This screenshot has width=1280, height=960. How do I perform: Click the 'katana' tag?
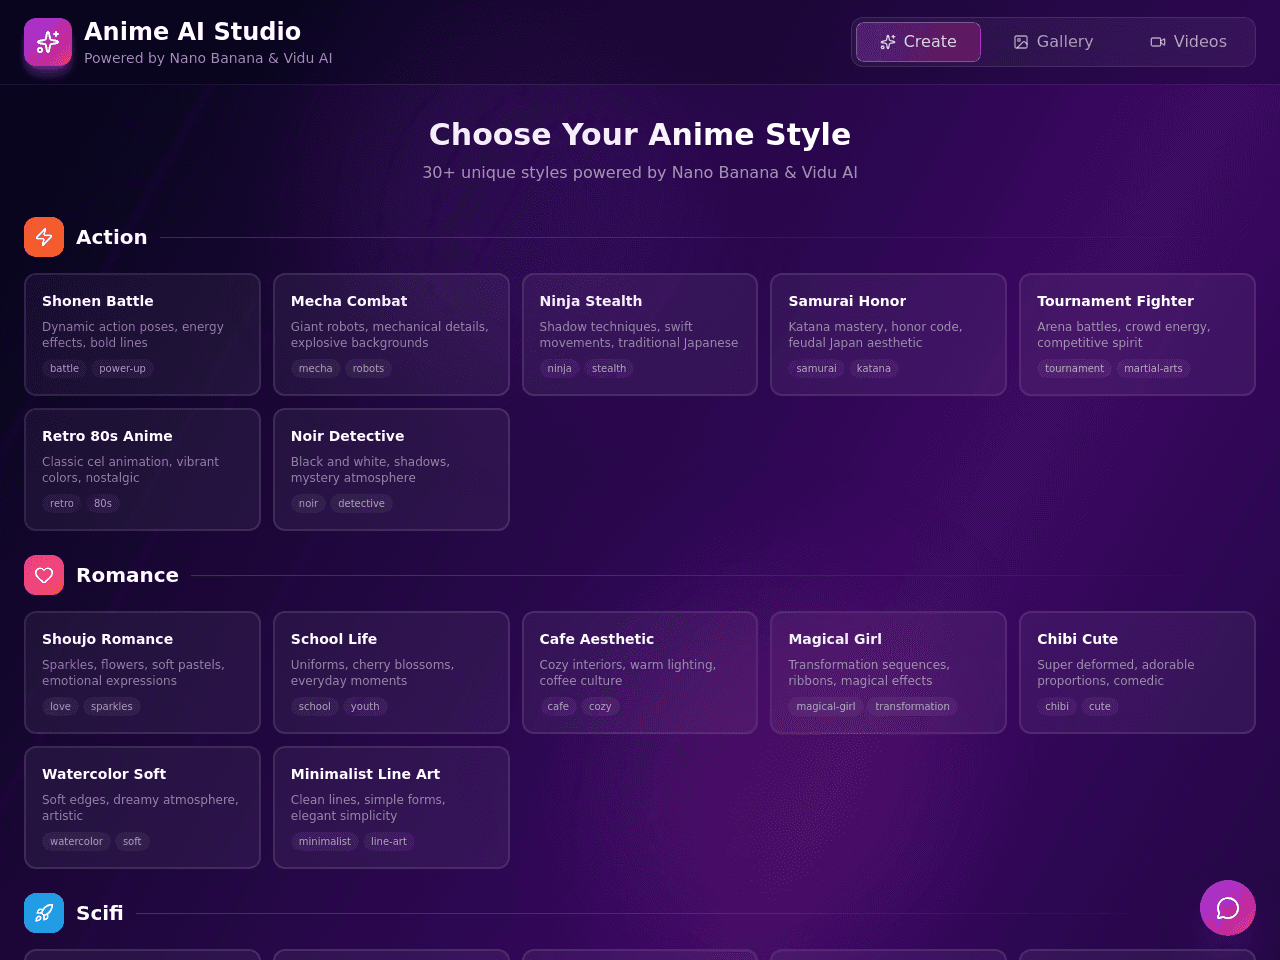point(873,368)
